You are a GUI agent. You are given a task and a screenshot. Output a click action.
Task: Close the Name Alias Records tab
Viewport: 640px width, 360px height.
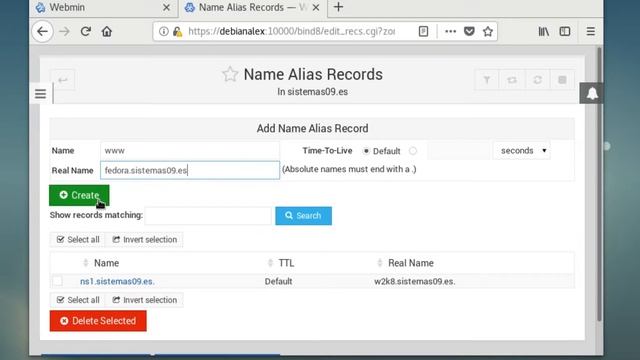pyautogui.click(x=316, y=7)
